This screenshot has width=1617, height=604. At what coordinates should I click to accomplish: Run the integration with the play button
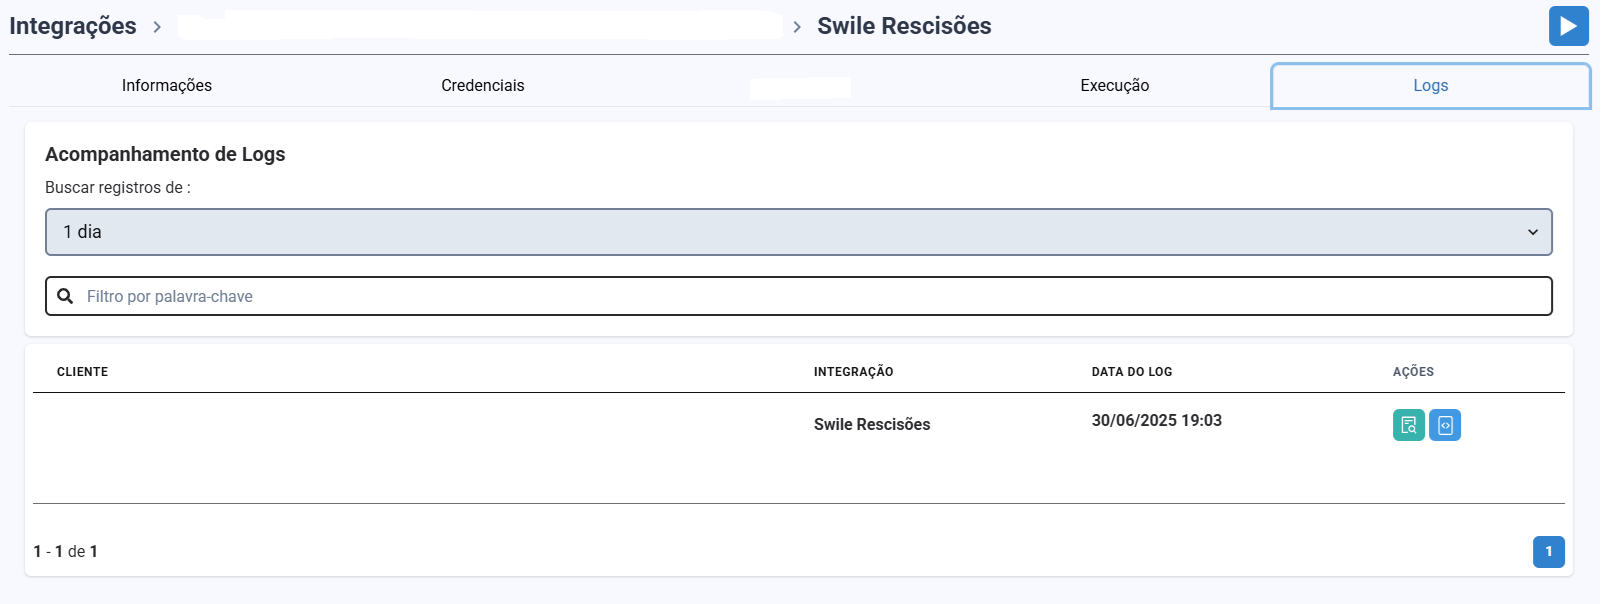(x=1568, y=26)
